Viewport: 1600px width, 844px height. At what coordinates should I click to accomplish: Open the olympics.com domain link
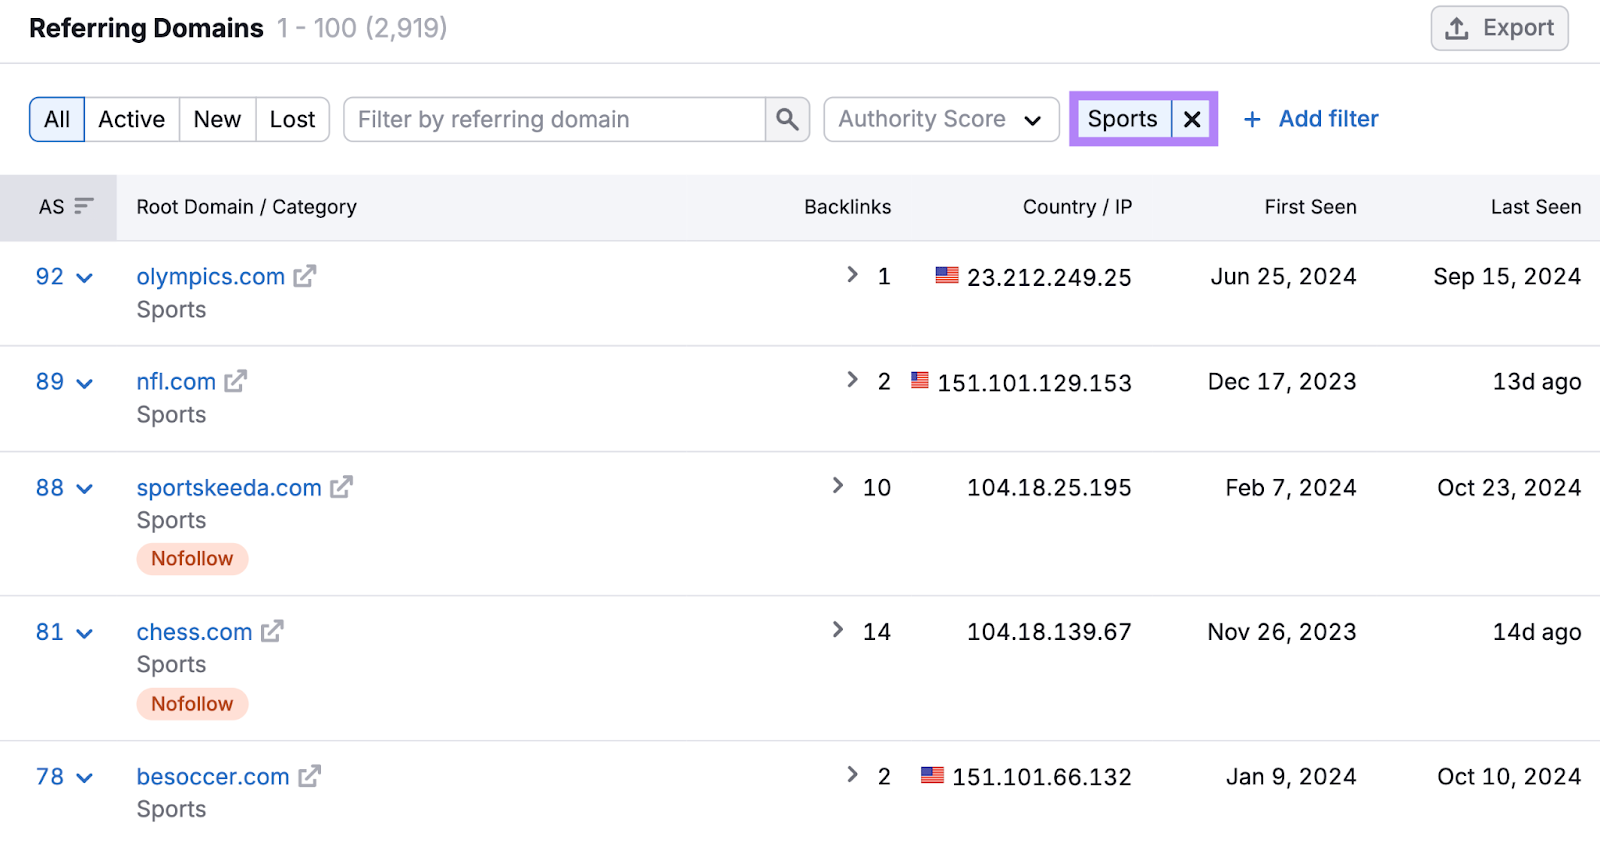pos(211,277)
